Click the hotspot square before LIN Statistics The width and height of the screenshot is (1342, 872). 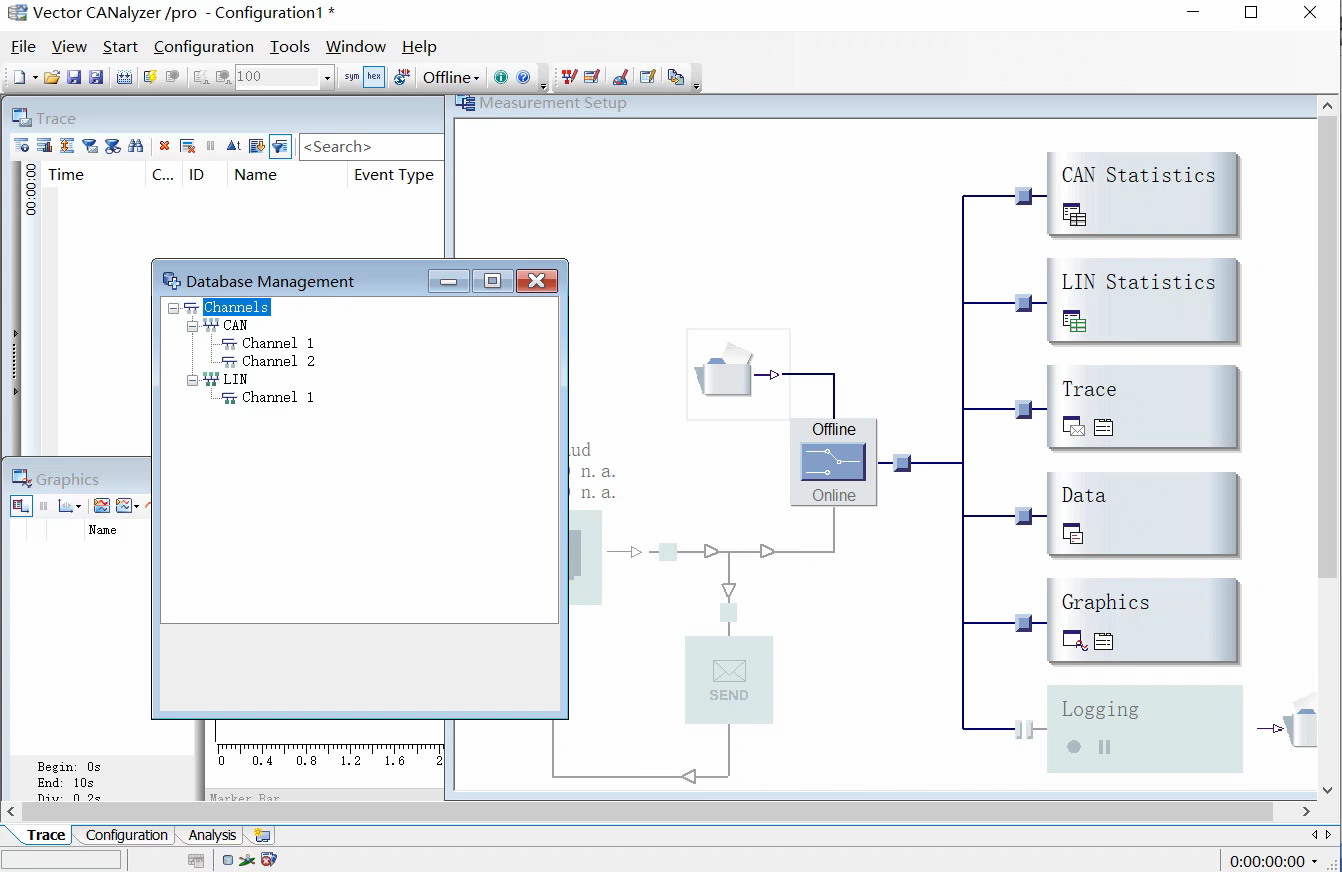1023,302
